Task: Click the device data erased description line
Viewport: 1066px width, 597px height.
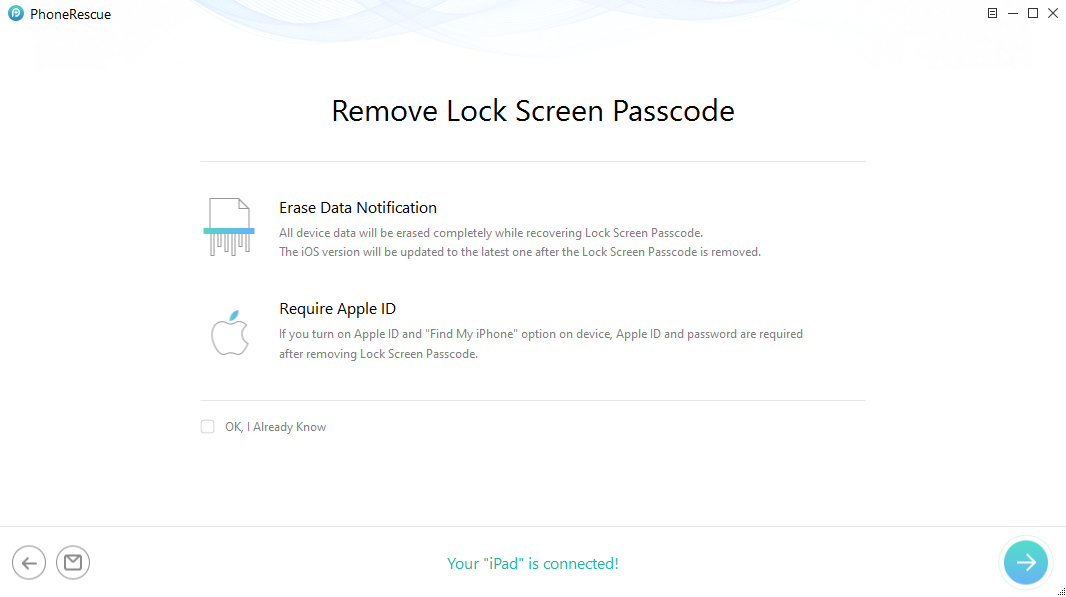Action: click(491, 233)
